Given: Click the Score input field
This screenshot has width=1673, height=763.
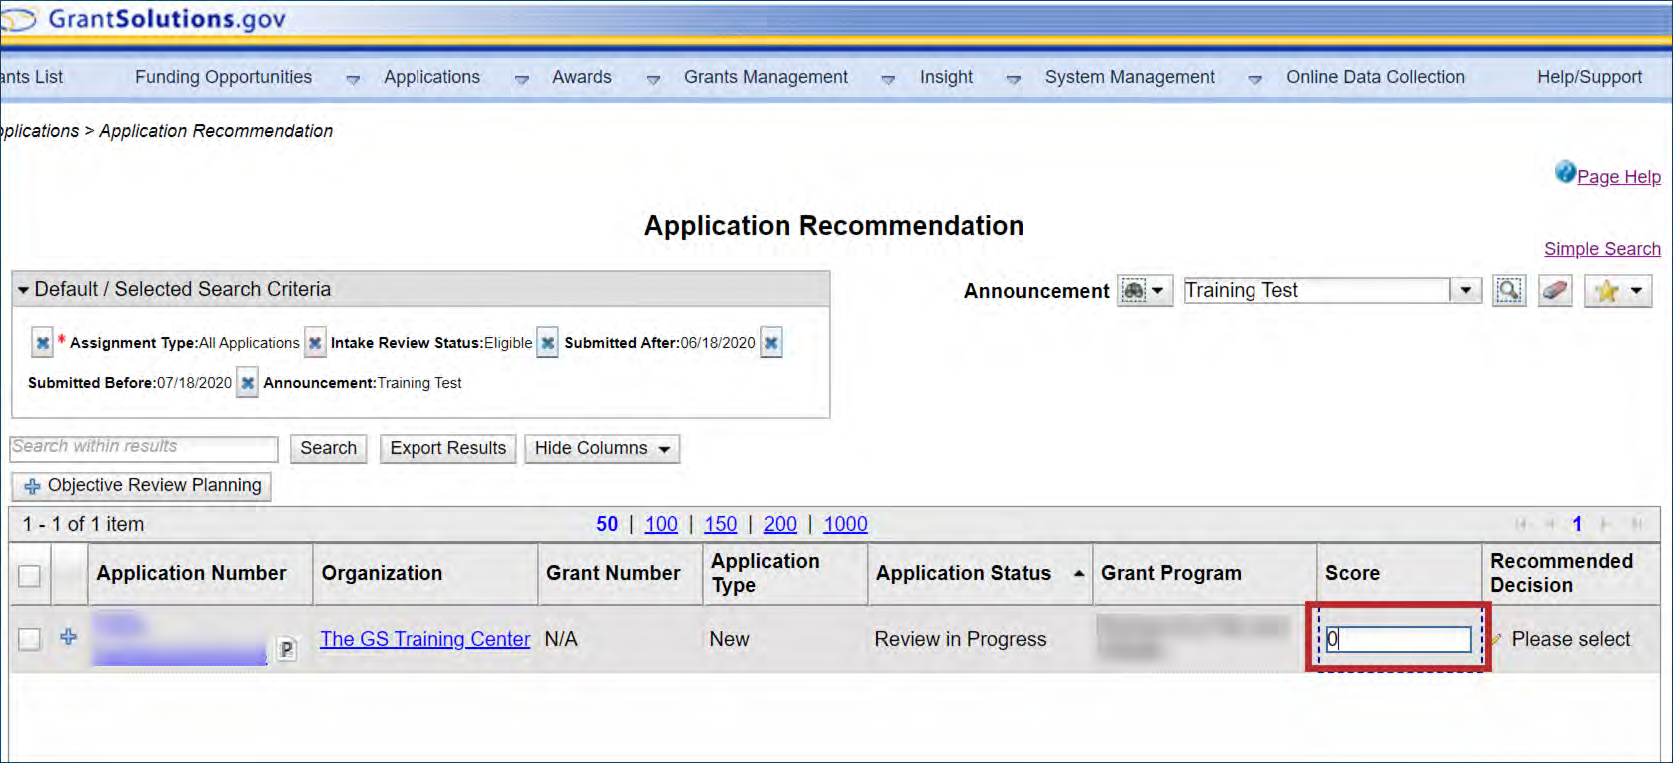Looking at the screenshot, I should [x=1398, y=639].
